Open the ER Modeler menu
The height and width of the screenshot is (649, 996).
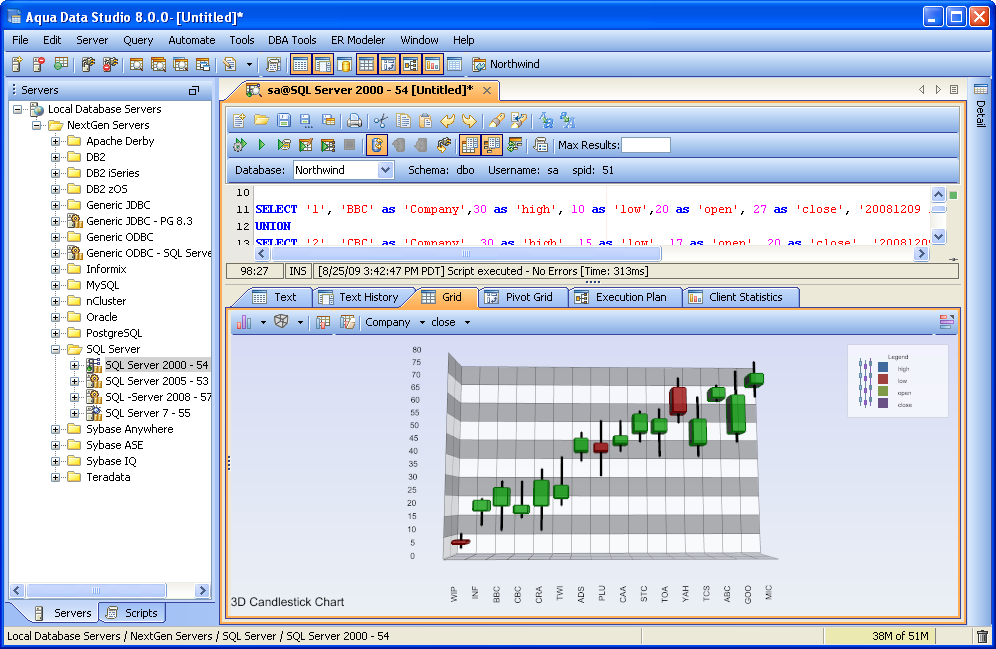coord(358,40)
